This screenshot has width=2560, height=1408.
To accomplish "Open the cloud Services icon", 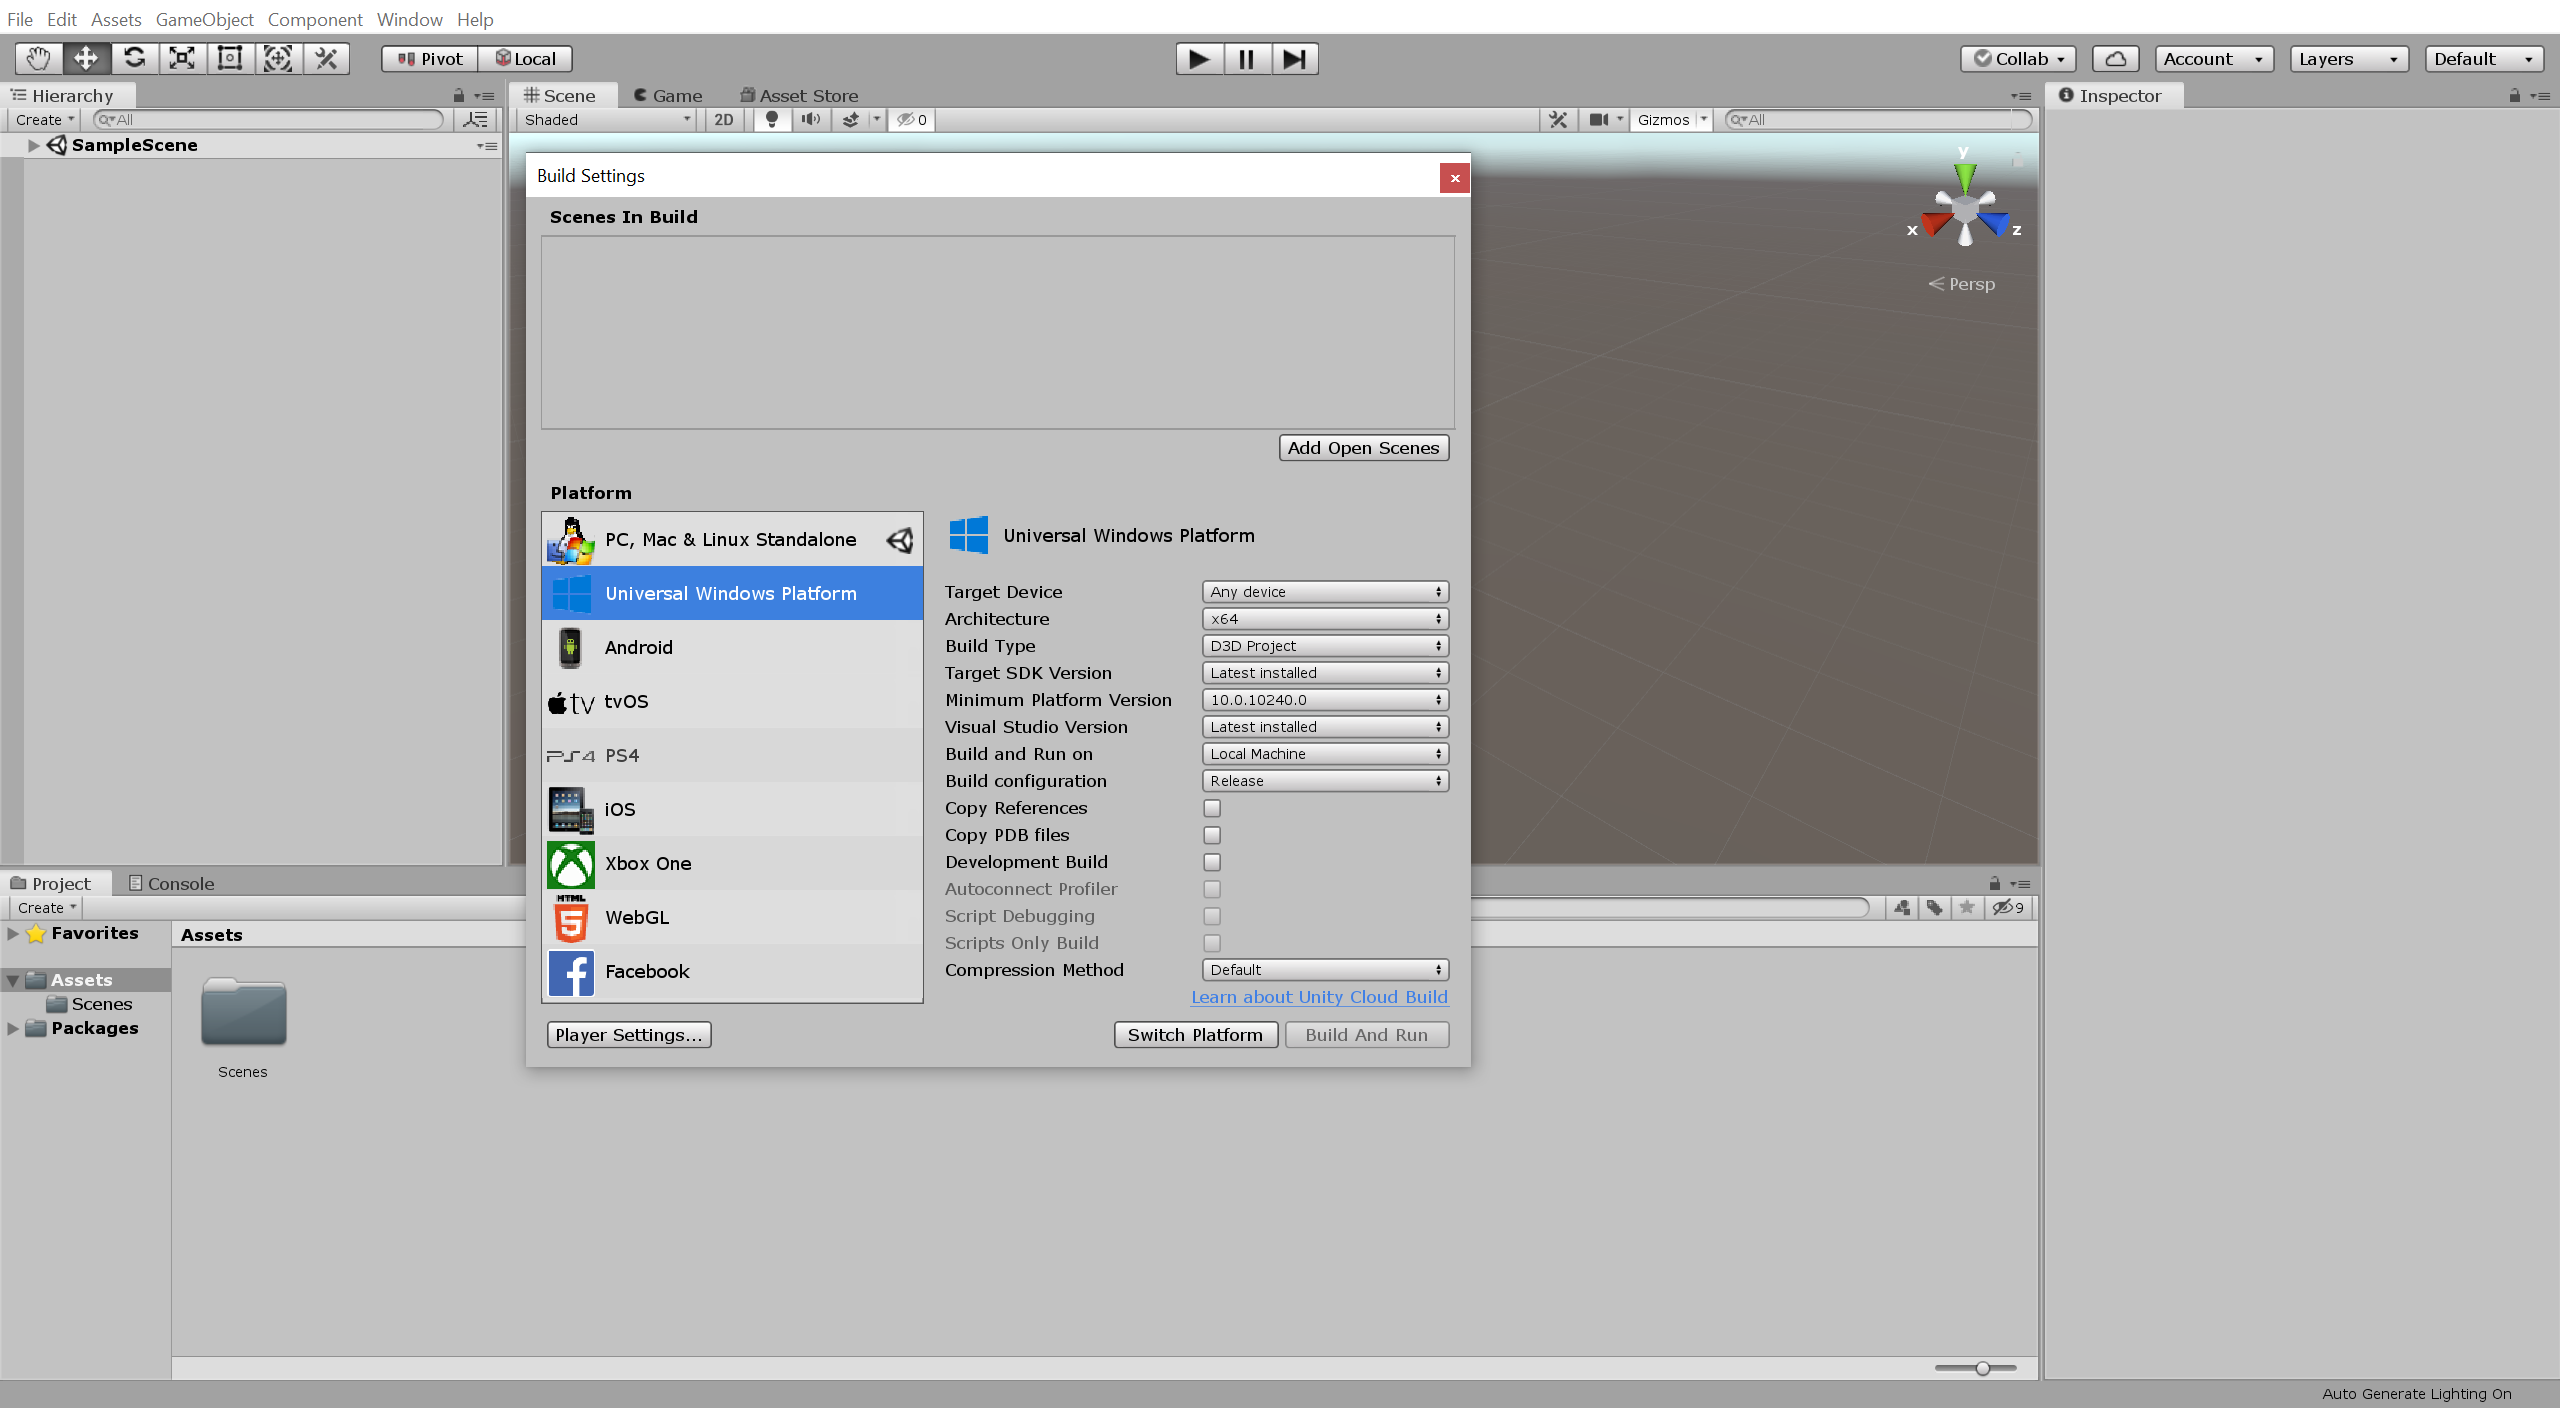I will [2115, 59].
